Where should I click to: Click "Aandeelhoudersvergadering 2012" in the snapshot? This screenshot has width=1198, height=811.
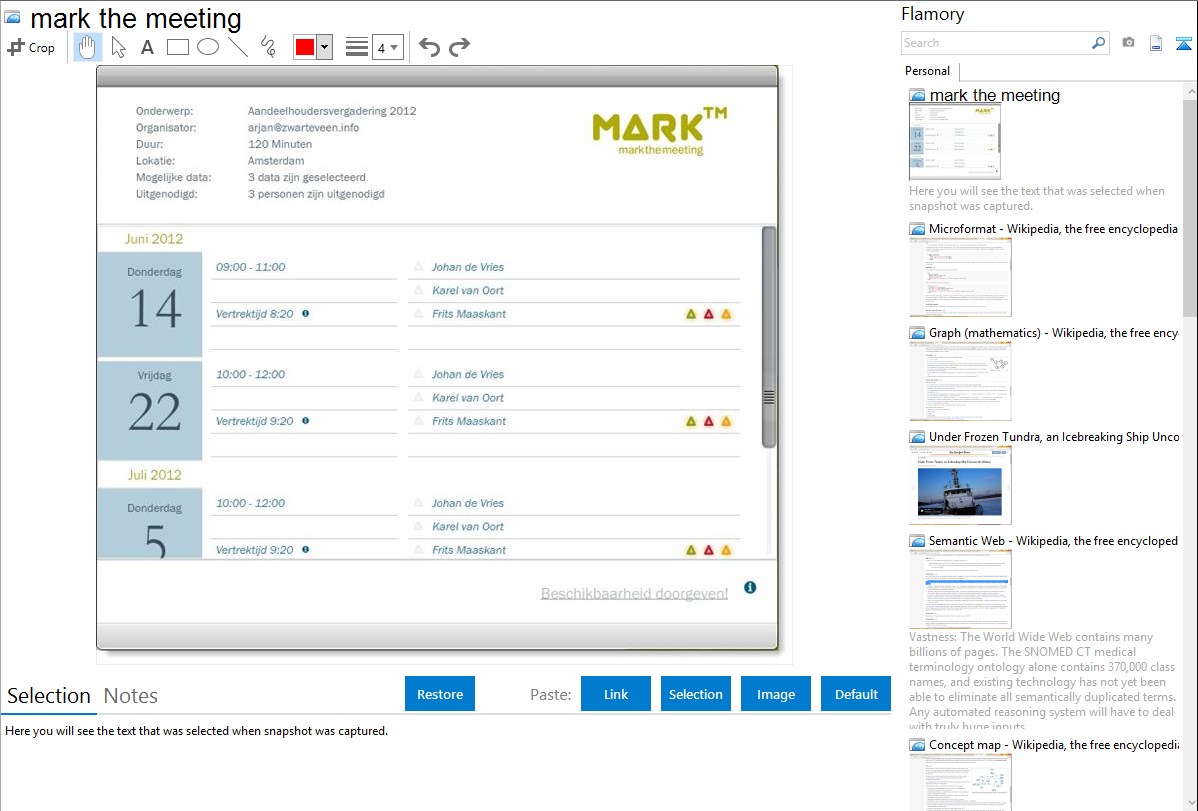click(332, 111)
